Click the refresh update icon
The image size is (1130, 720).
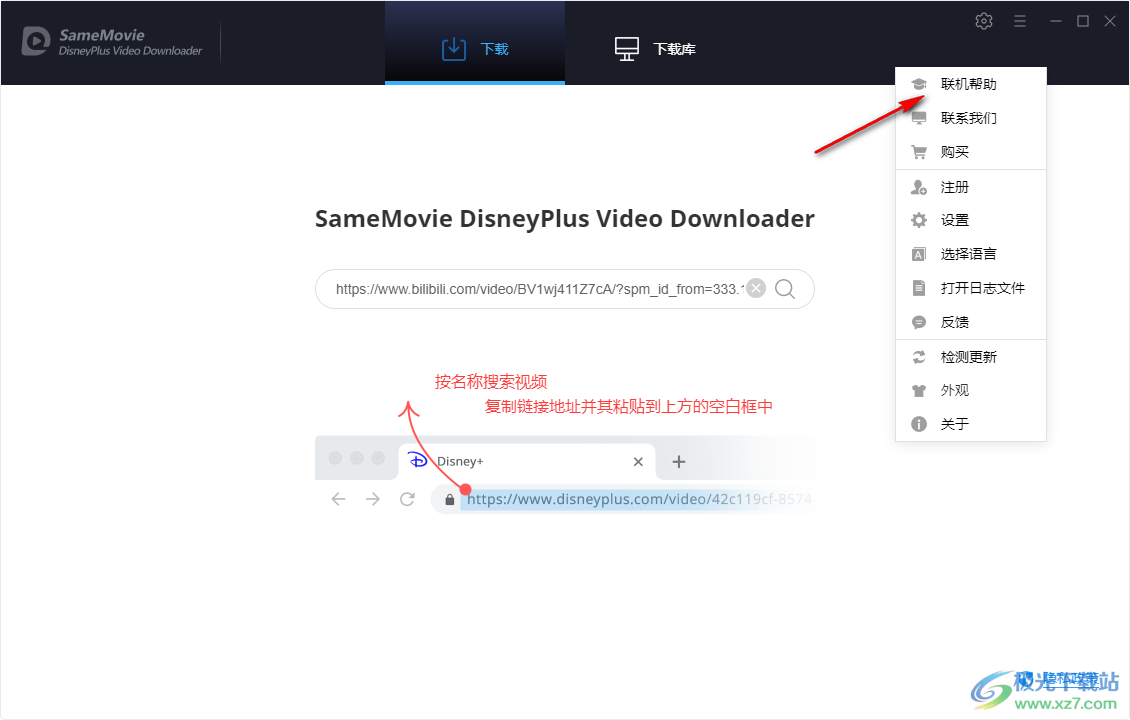point(919,357)
